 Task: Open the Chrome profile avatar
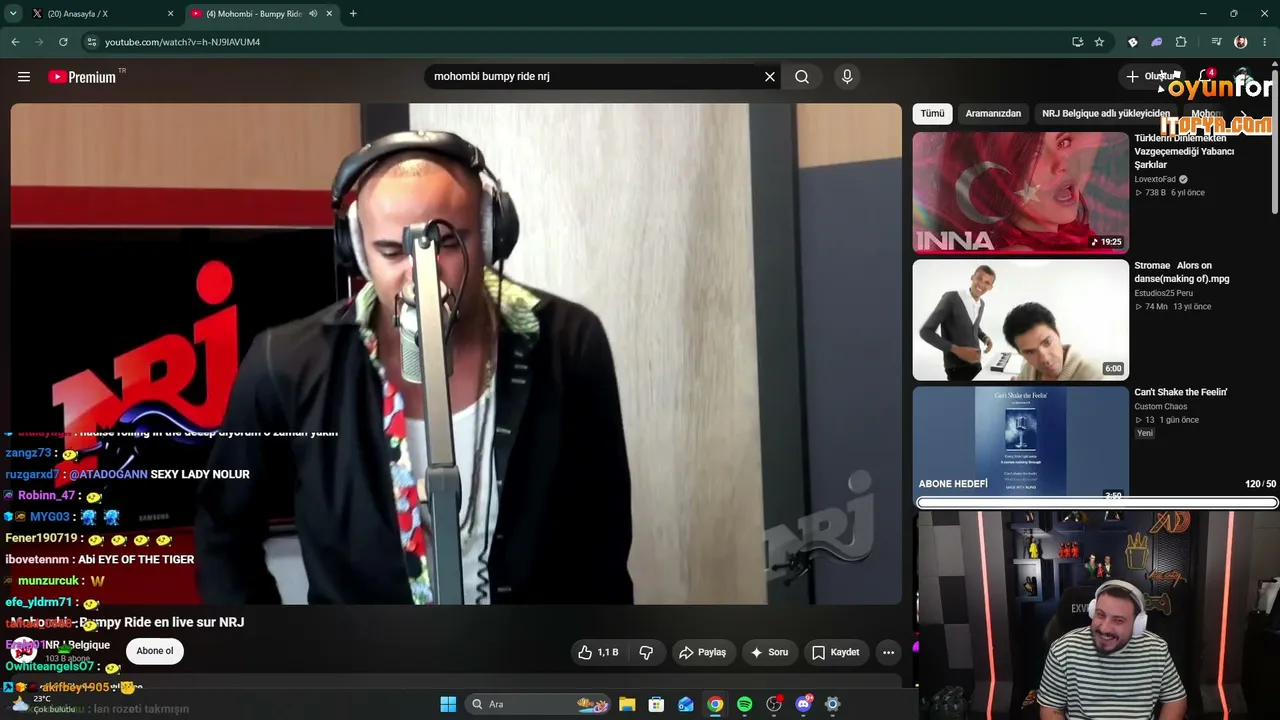tap(1241, 42)
